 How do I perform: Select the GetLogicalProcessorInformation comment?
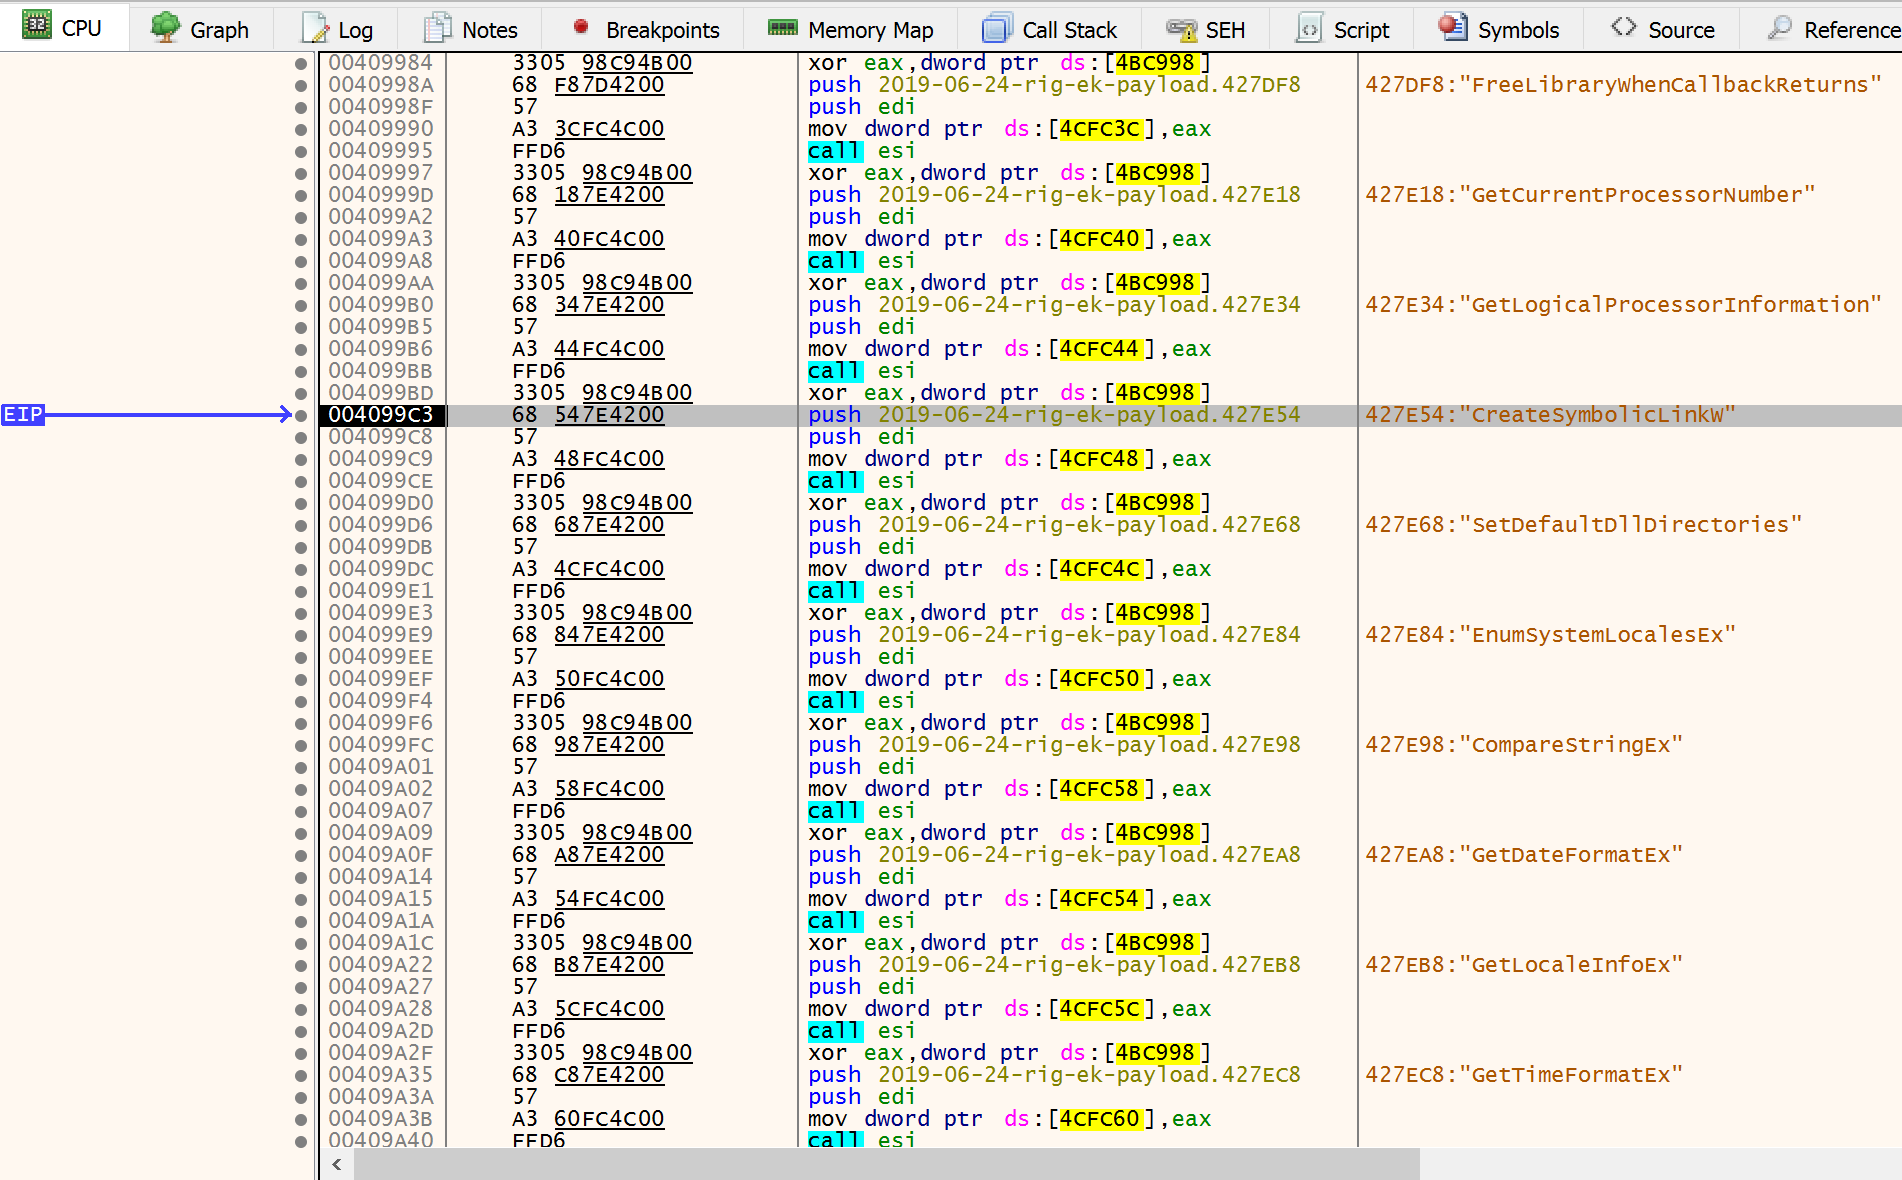(x=1623, y=305)
